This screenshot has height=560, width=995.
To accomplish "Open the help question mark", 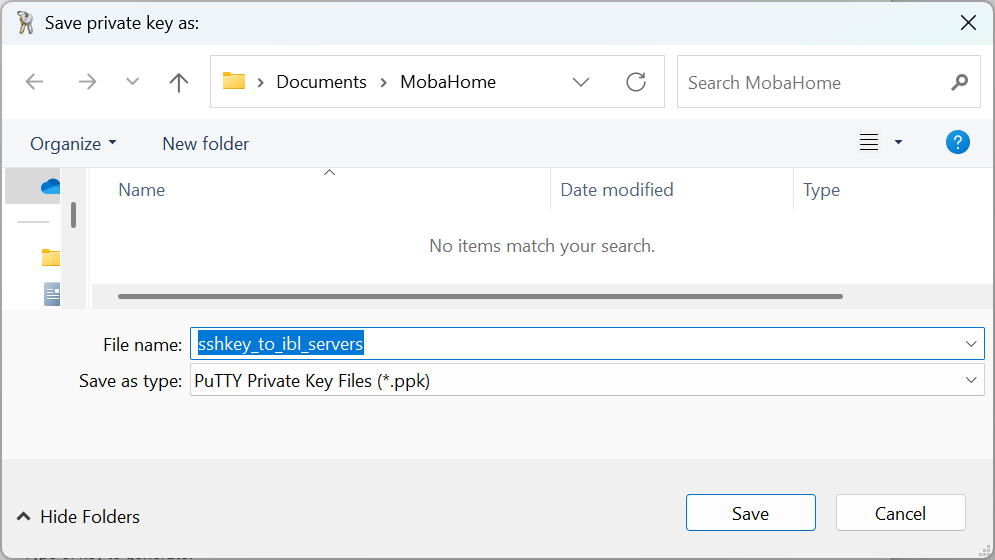I will point(958,142).
